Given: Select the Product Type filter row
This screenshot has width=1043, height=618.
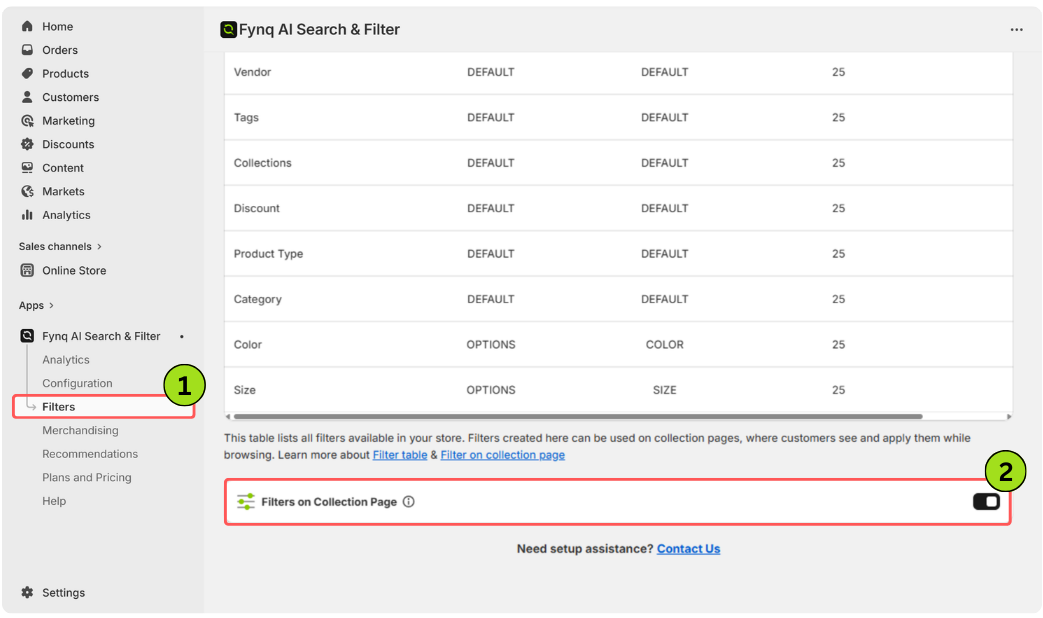Looking at the screenshot, I should click(618, 254).
